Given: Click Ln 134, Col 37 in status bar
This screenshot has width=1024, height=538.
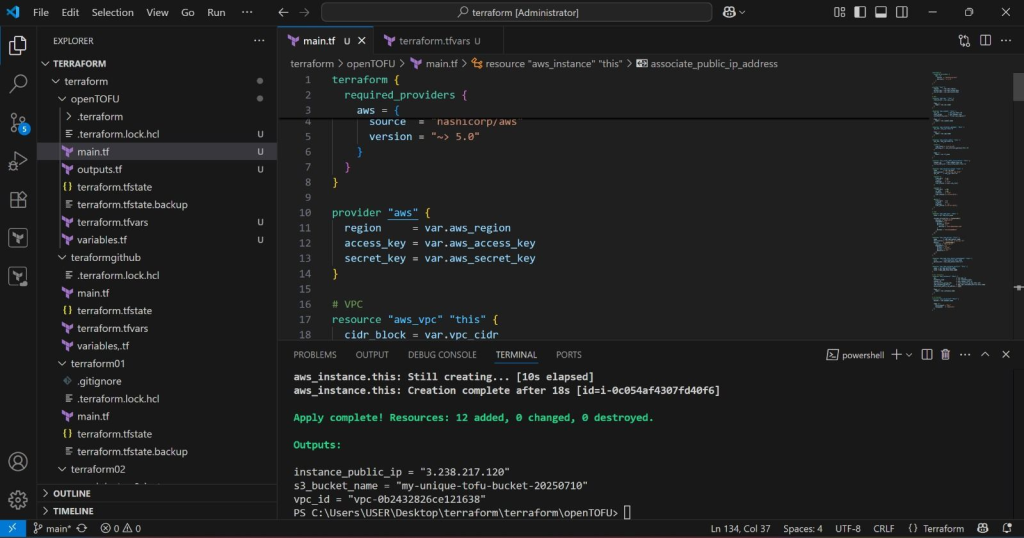Looking at the screenshot, I should [x=741, y=528].
